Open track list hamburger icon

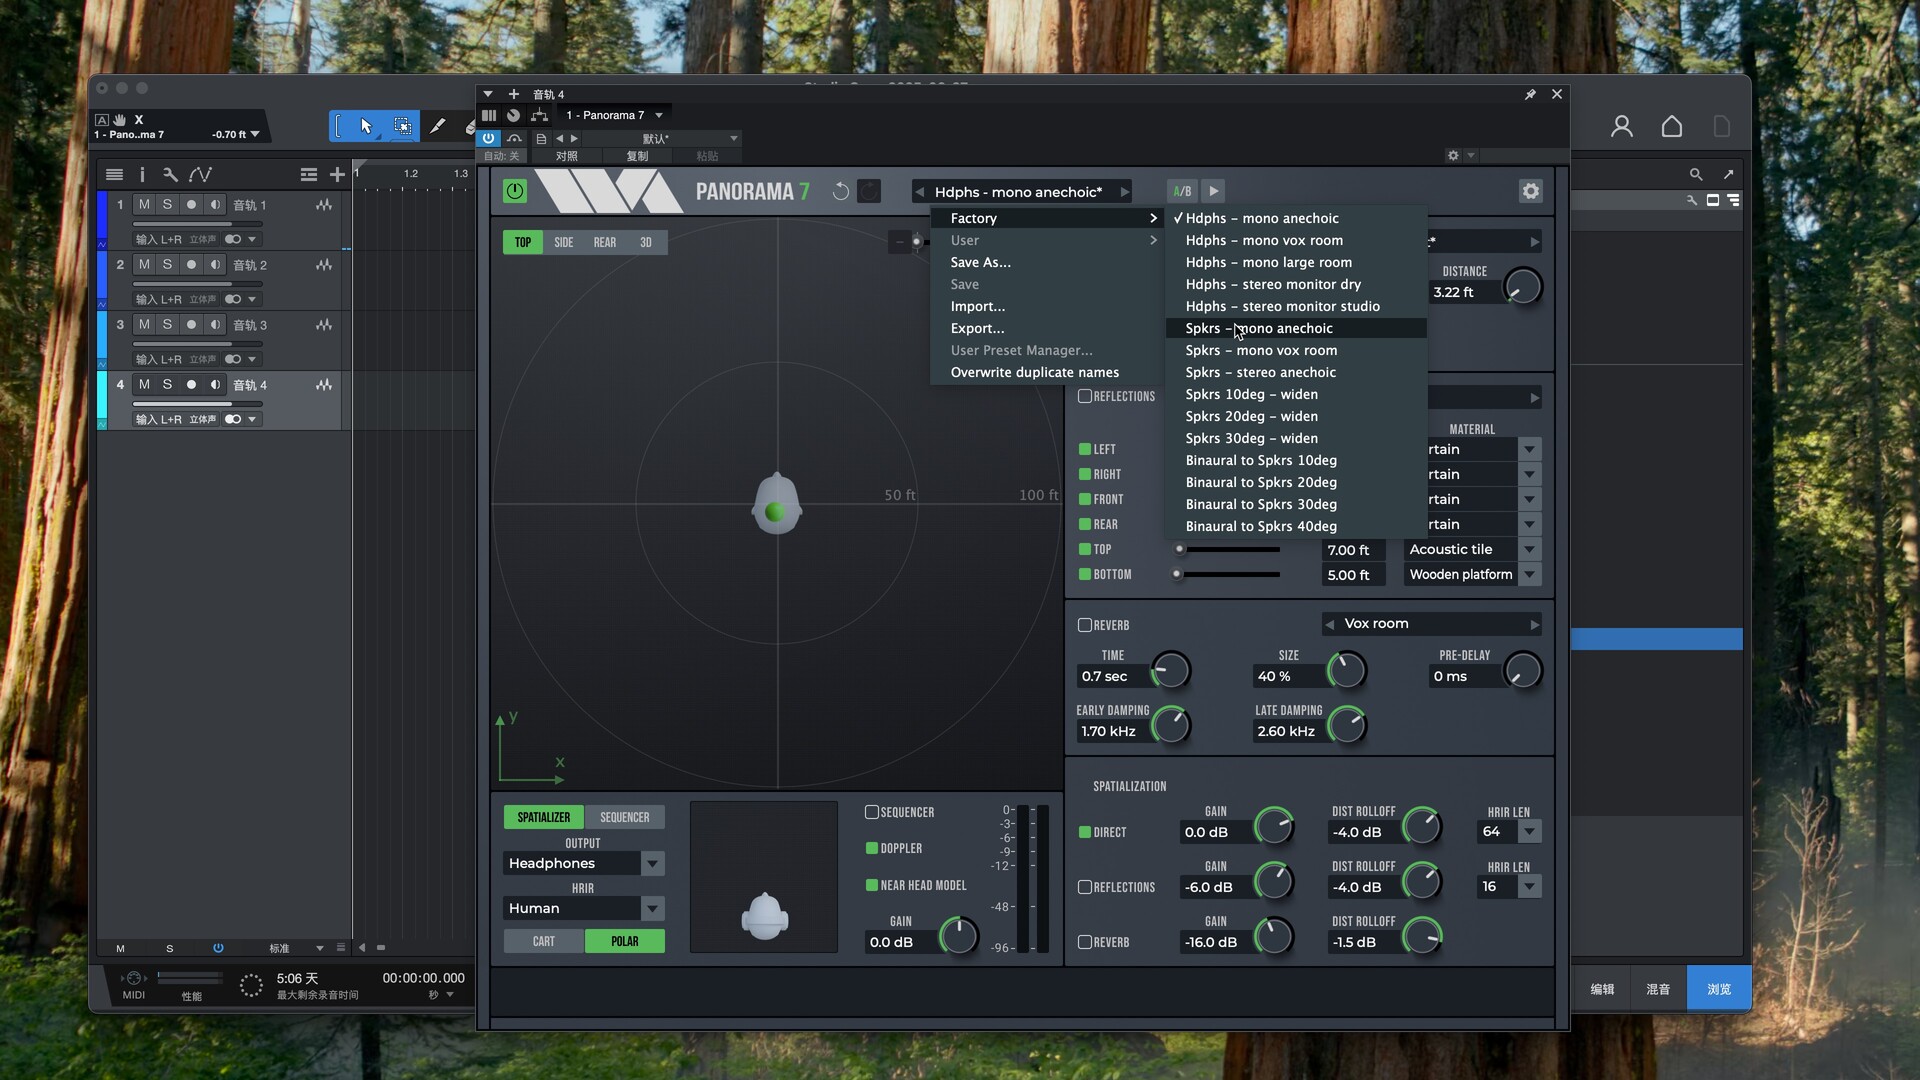(x=114, y=174)
